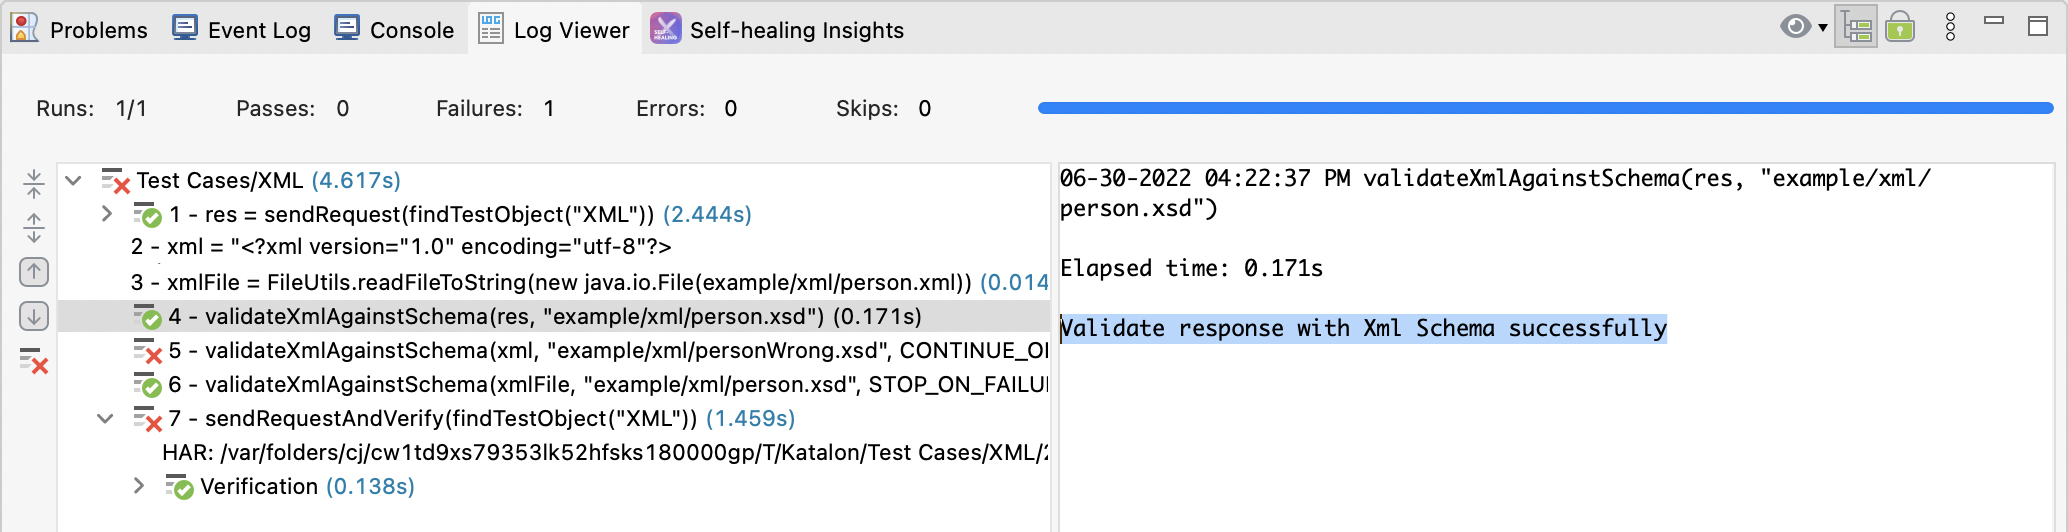The width and height of the screenshot is (2068, 532).
Task: Click the expand all logs icon
Action: (x=34, y=228)
